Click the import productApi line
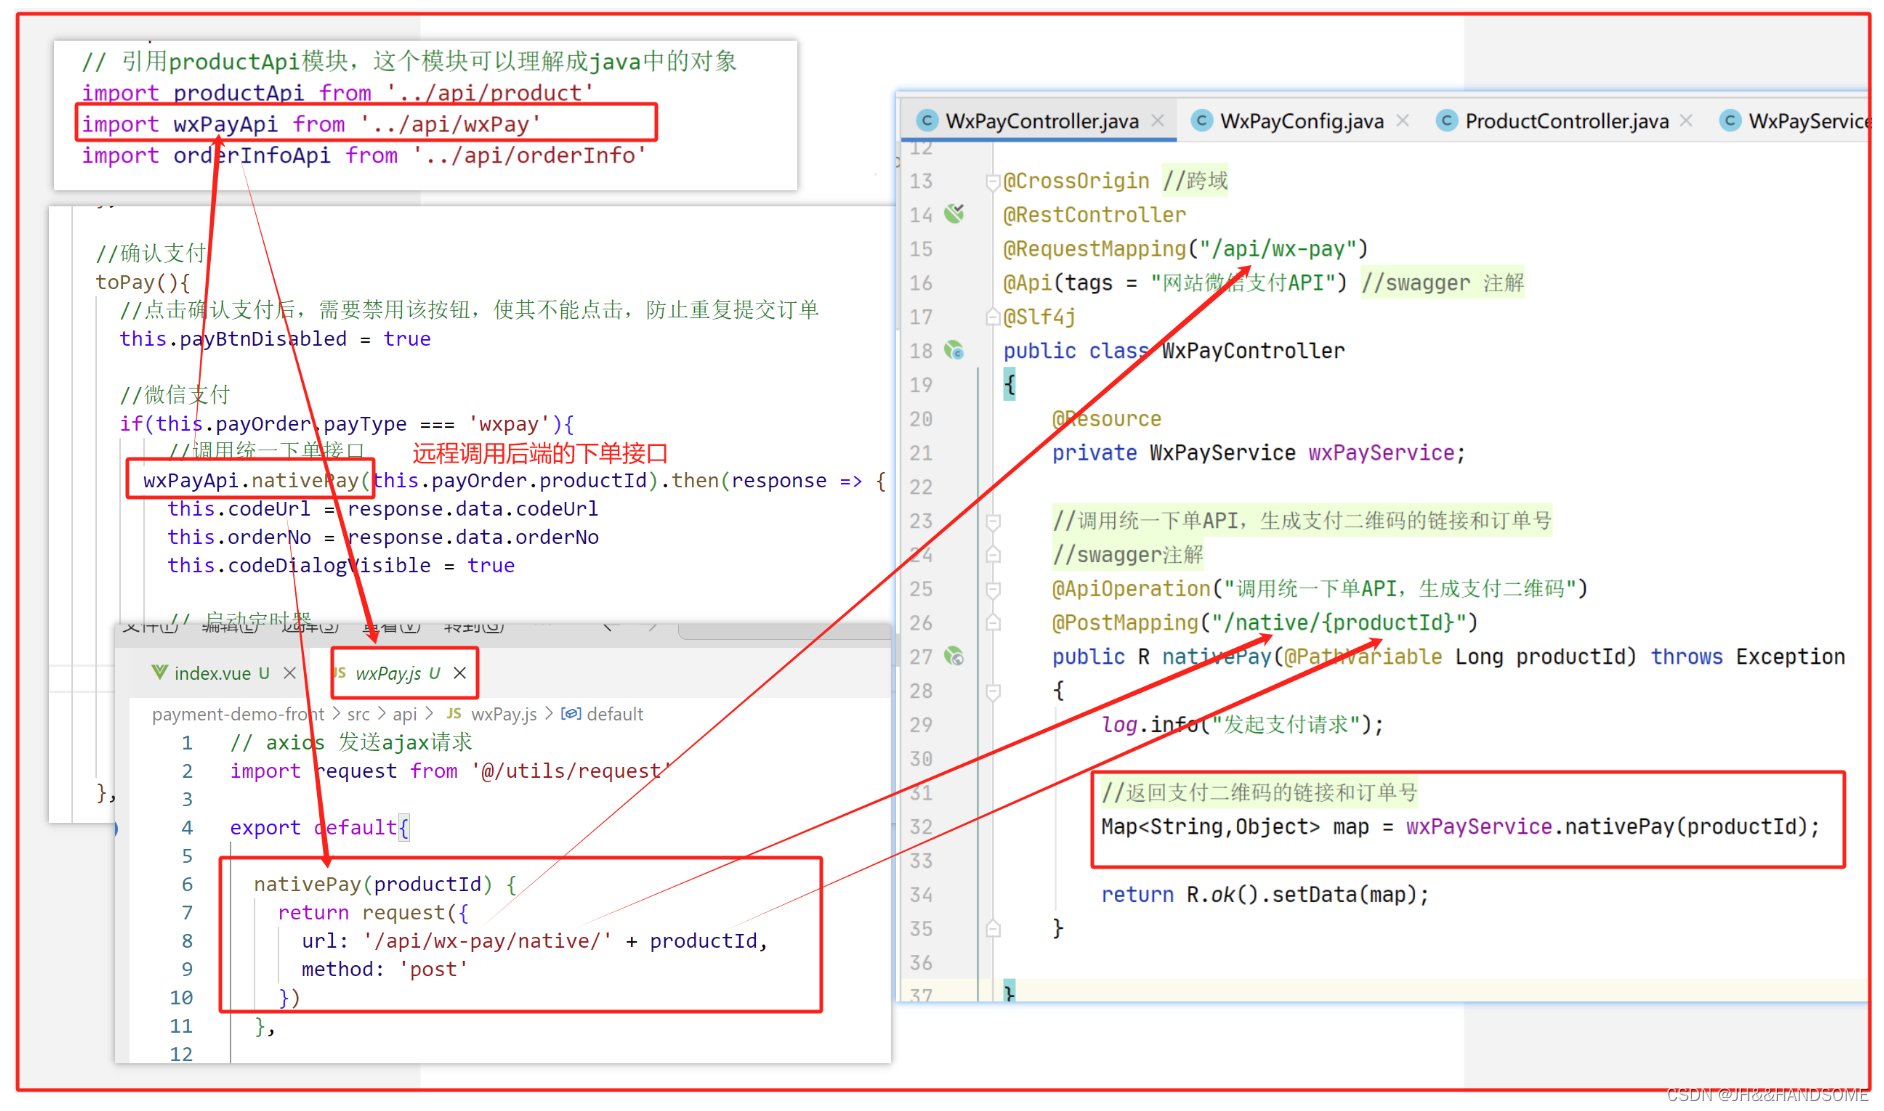Viewport: 1884px width, 1111px height. pos(338,93)
